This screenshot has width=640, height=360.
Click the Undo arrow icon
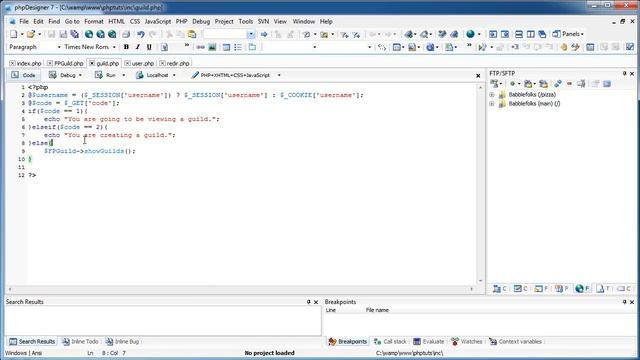point(141,34)
